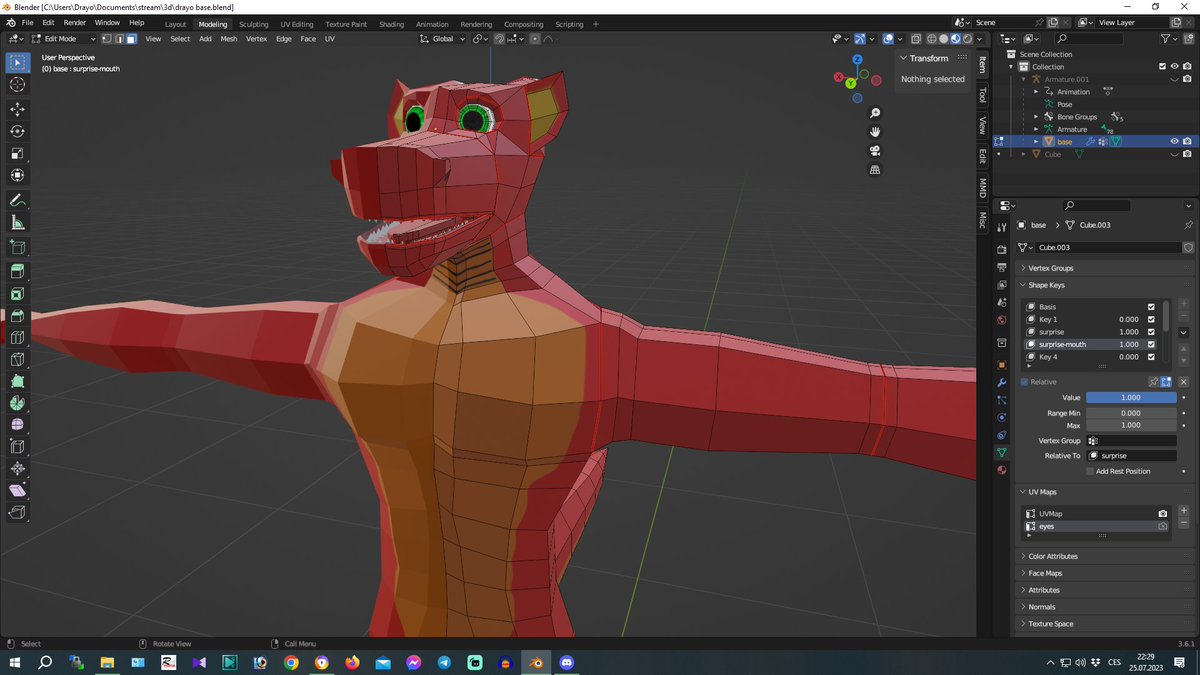Activate the Knife tool

[17, 359]
